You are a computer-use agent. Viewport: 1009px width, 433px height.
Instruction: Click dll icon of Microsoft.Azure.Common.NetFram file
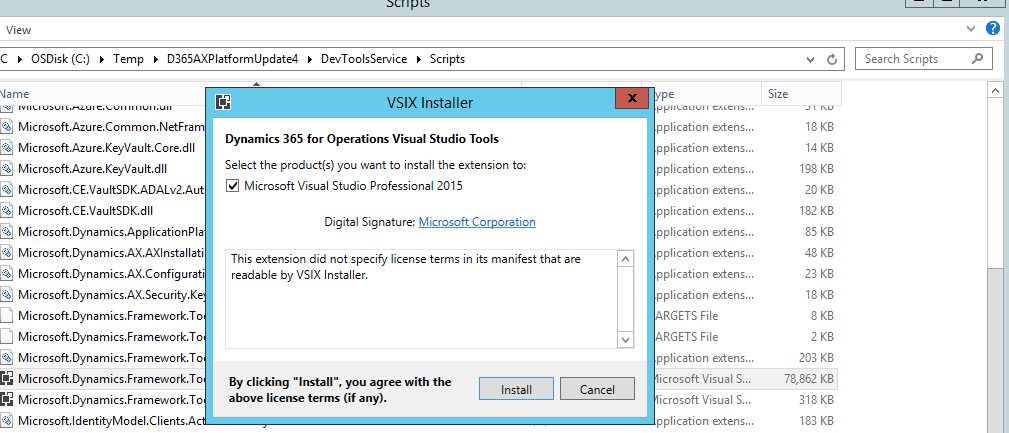tap(6, 127)
